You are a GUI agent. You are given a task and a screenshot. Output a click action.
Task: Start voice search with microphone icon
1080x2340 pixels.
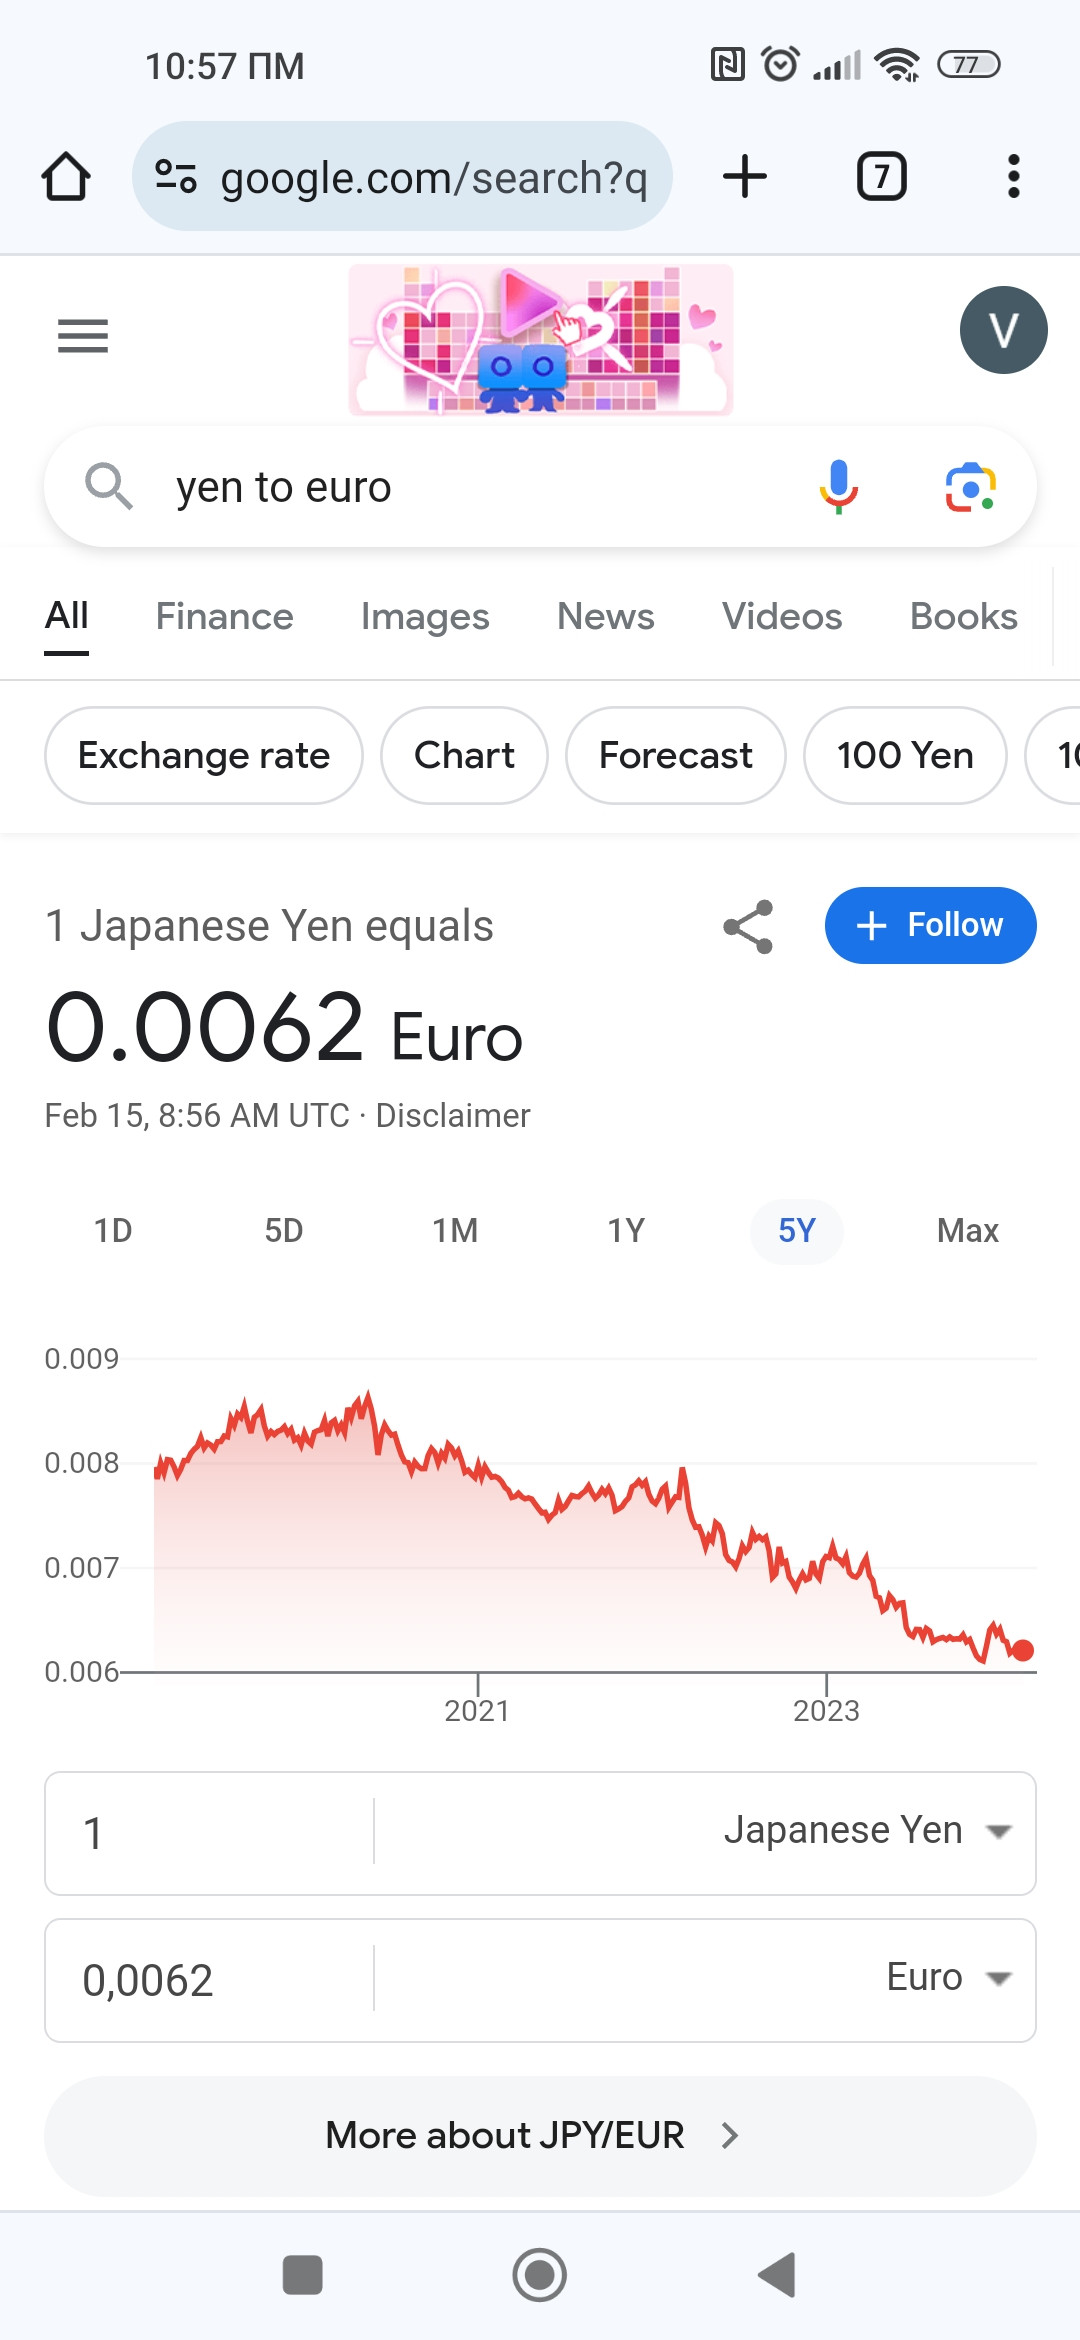point(839,487)
